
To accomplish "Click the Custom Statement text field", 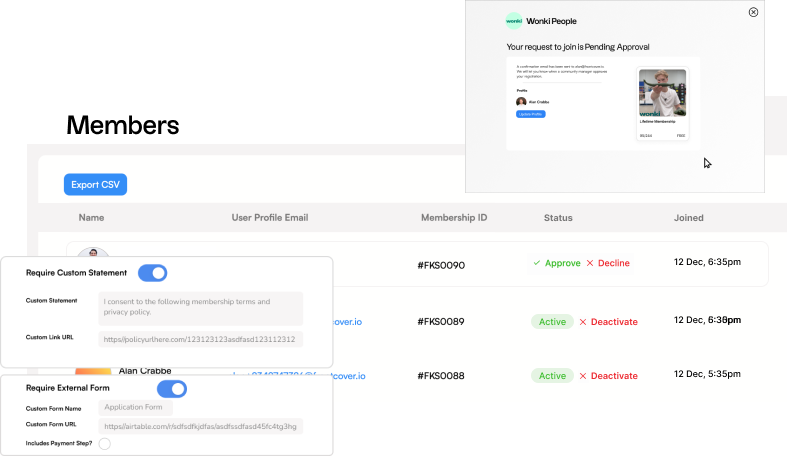I will point(201,307).
